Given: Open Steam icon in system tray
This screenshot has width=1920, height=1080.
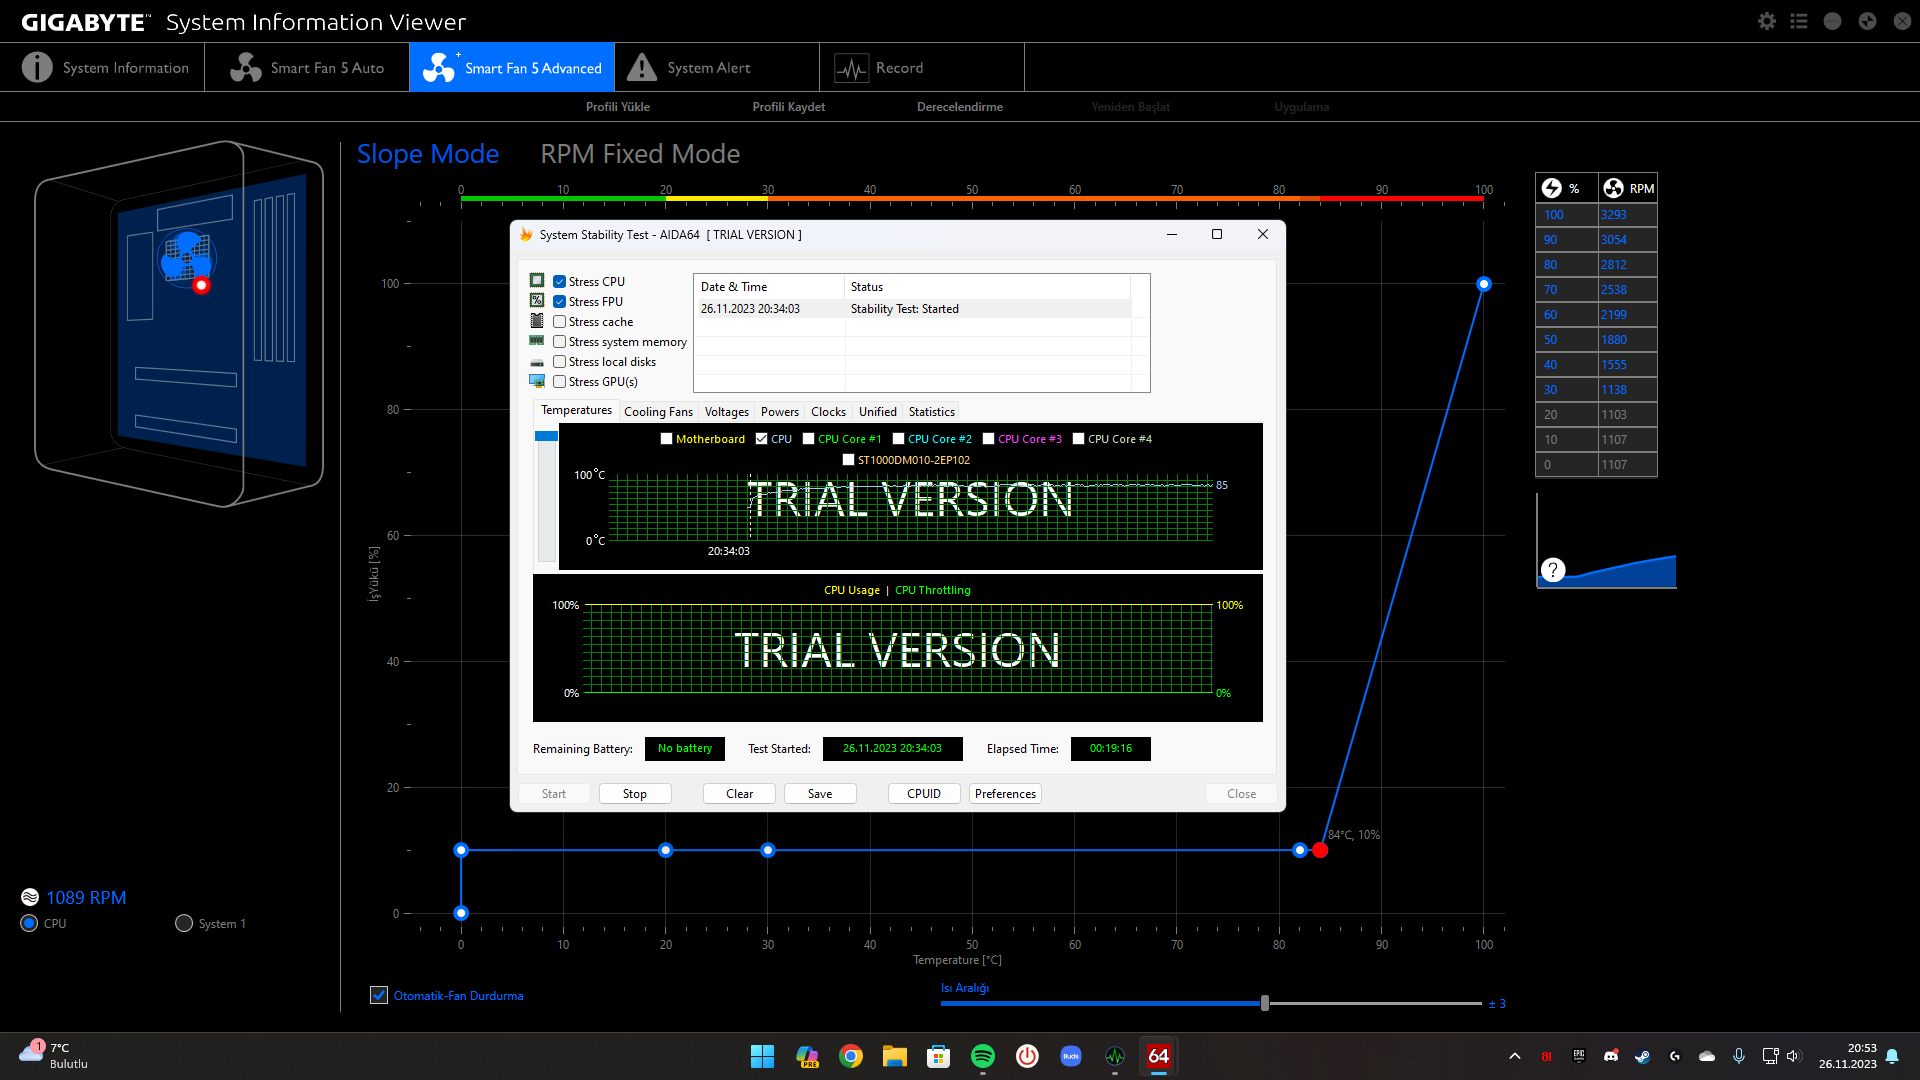Looking at the screenshot, I should tap(1643, 1056).
